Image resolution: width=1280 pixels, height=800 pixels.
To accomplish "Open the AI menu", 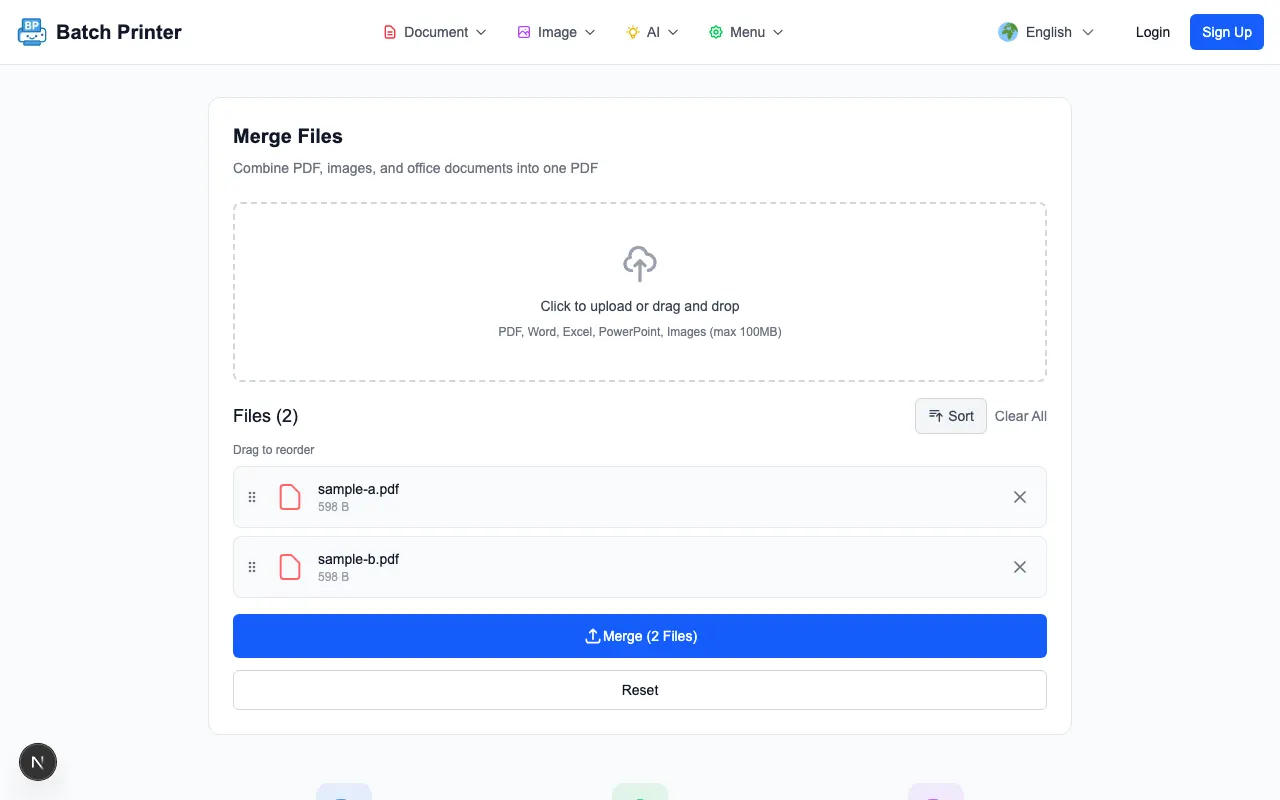I will click(x=652, y=32).
